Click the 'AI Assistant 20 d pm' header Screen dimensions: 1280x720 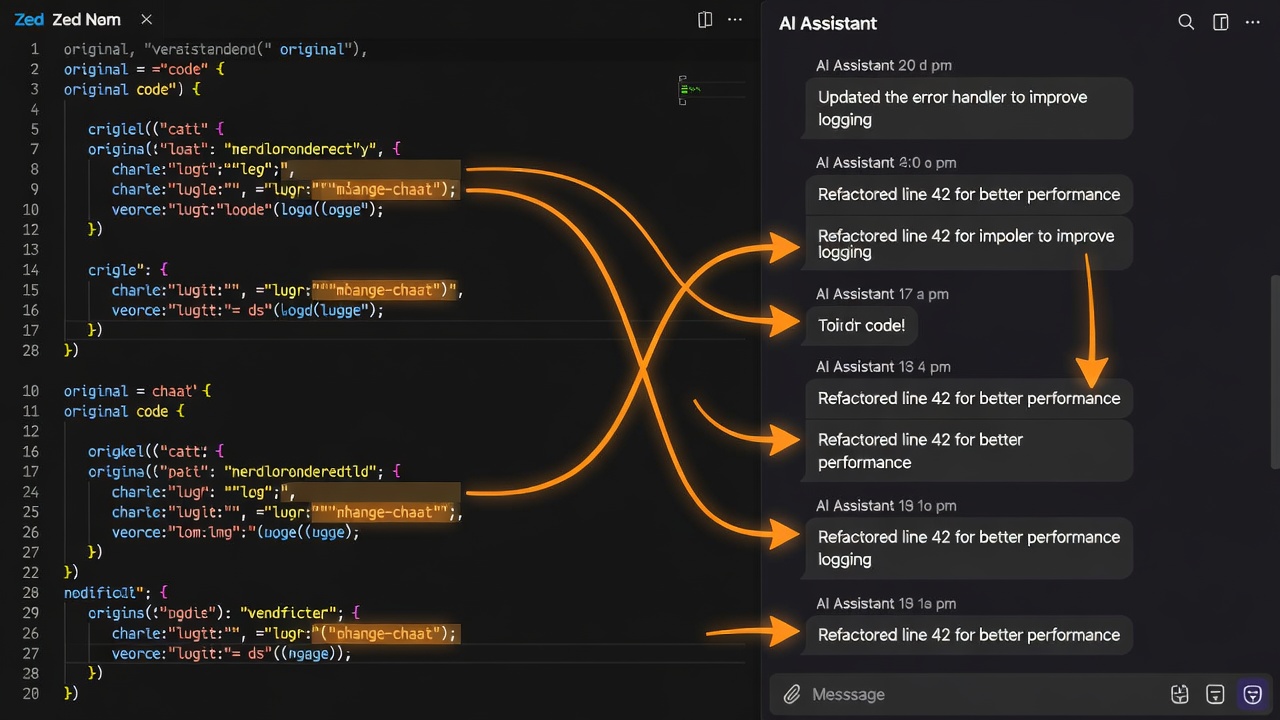[883, 65]
